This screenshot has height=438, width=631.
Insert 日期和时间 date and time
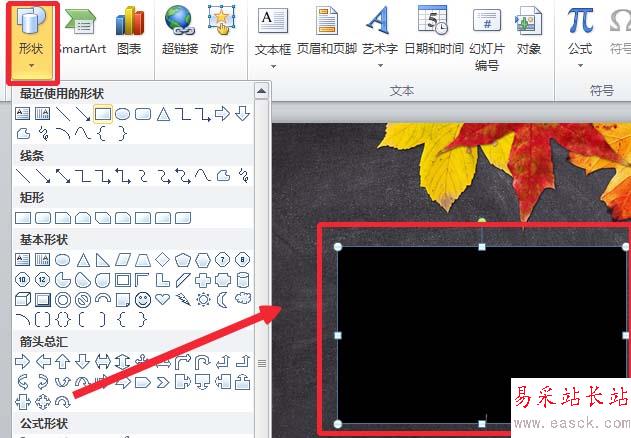tap(434, 32)
